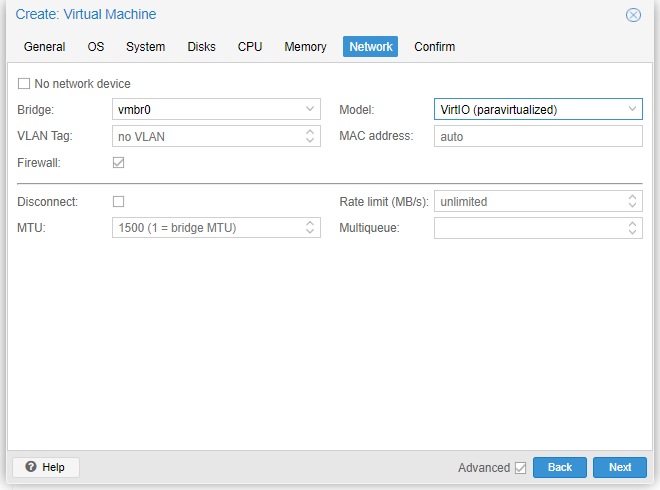This screenshot has height=490, width=660.
Task: Adjust the MTU spinner arrows
Action: [x=310, y=227]
